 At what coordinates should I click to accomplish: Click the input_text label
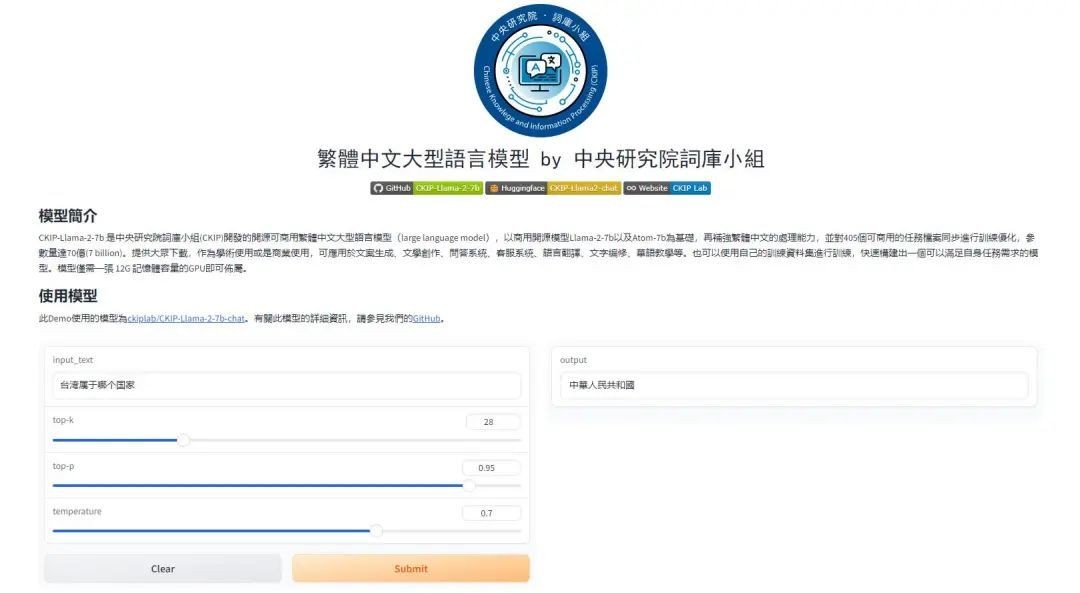click(x=72, y=360)
